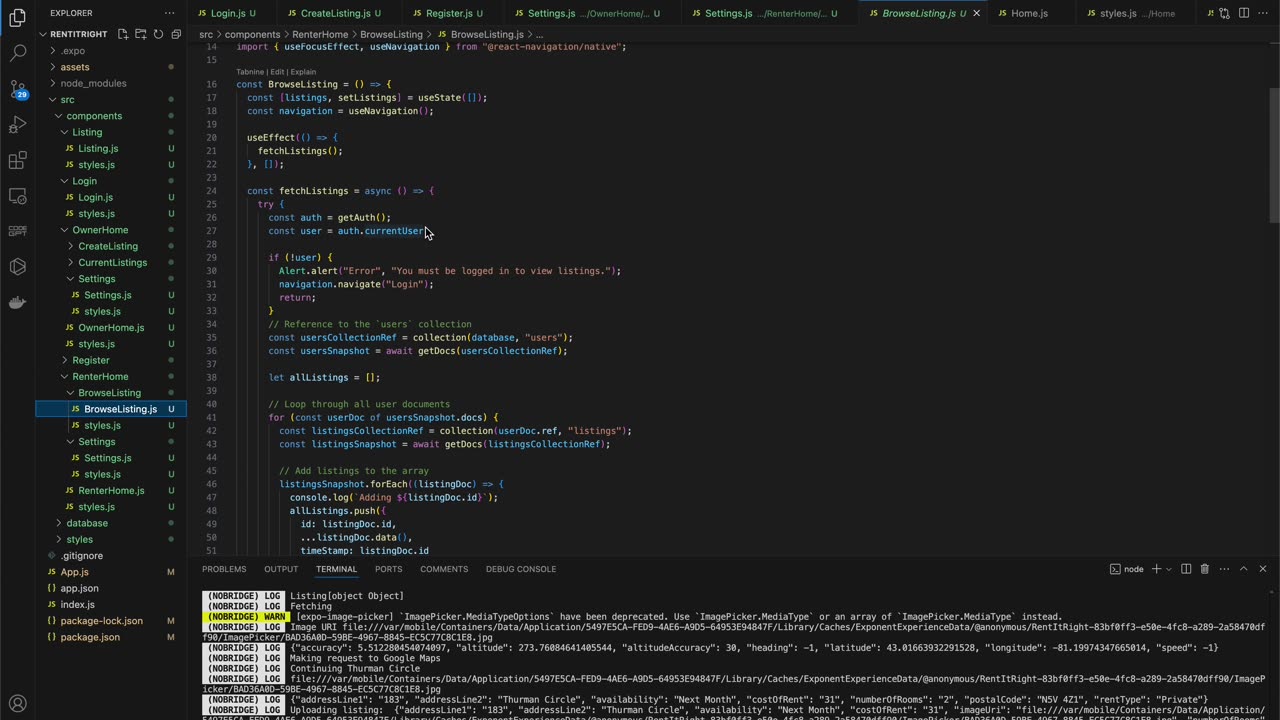Split the terminal panel
Viewport: 1280px width, 720px height.
[1186, 569]
